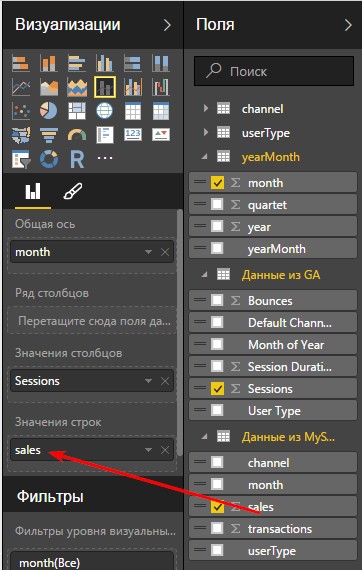Select the donut chart visualization icon

point(49,159)
